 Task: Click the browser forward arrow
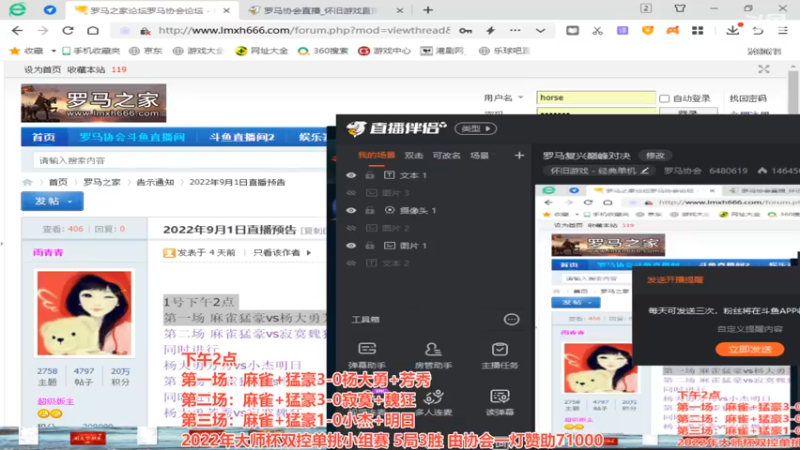43,31
